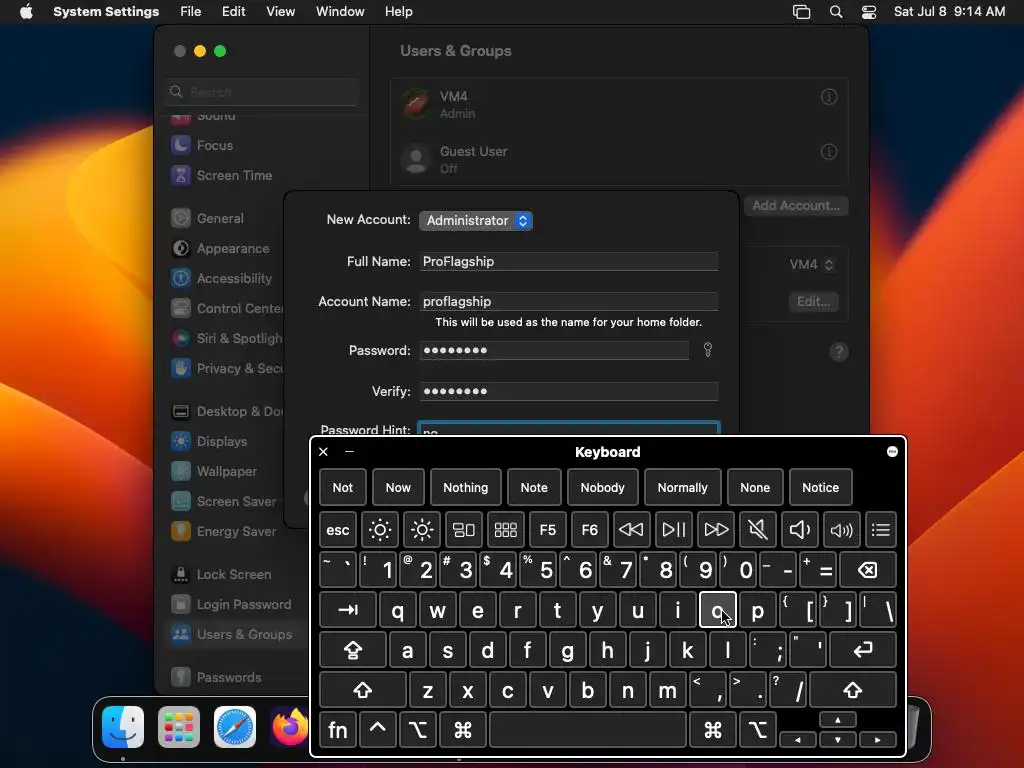Open the New Account type dropdown
This screenshot has height=768, width=1024.
tap(476, 221)
